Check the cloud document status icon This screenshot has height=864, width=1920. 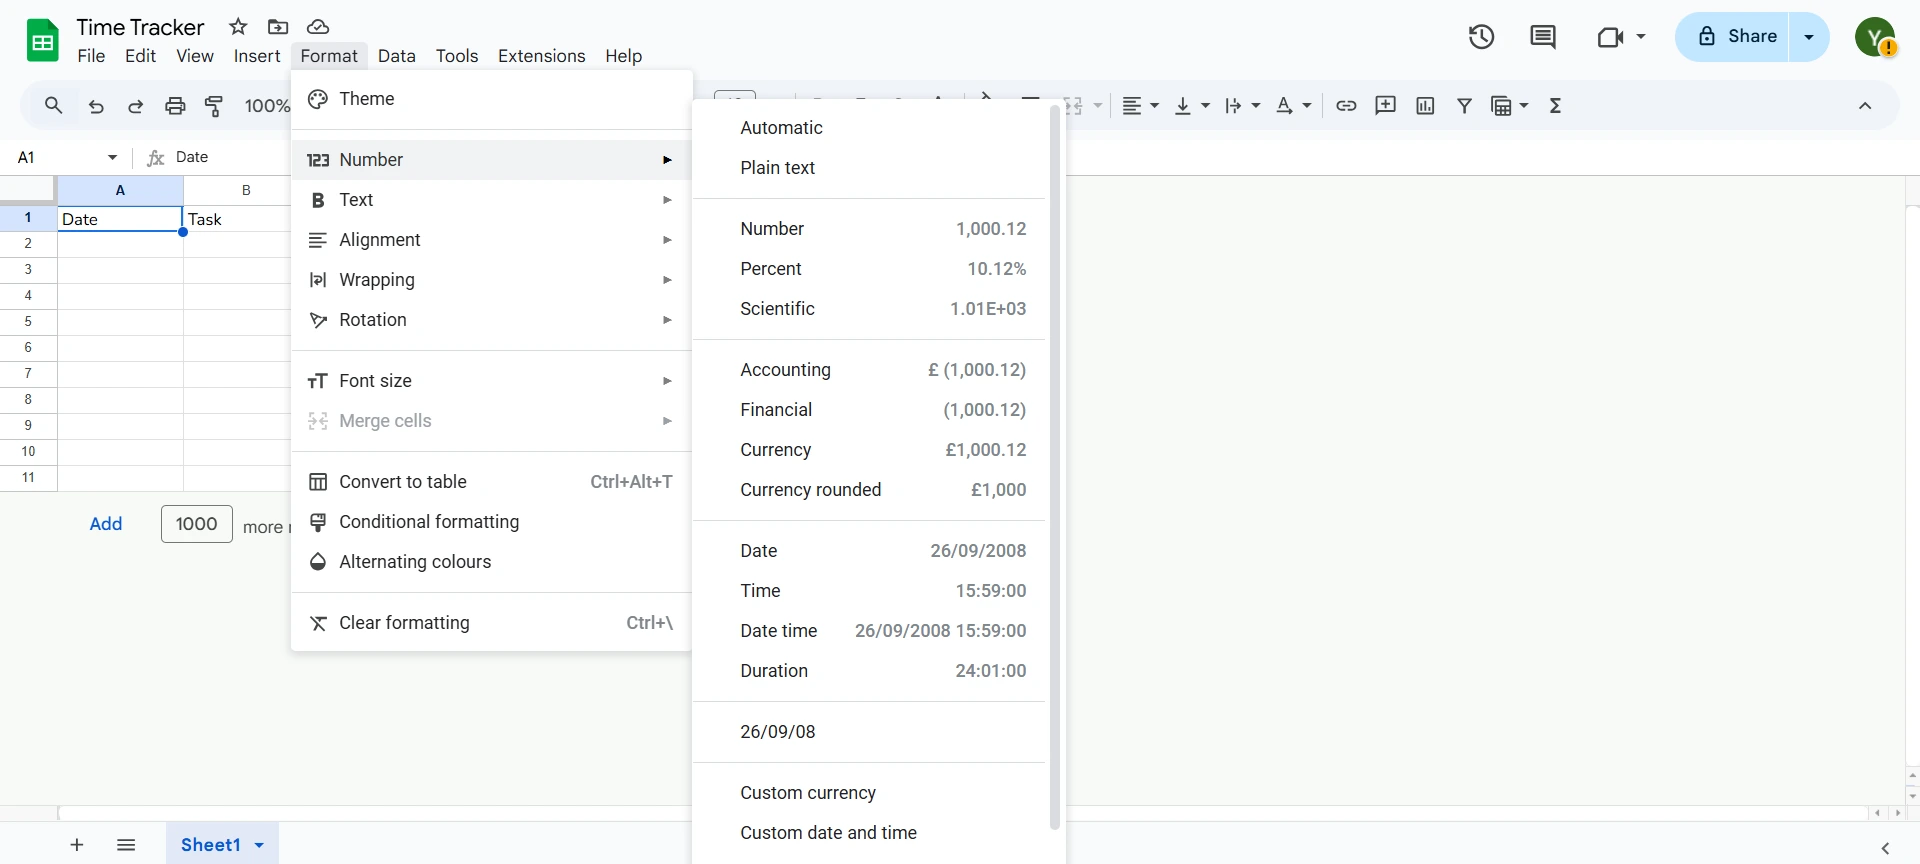tap(318, 27)
